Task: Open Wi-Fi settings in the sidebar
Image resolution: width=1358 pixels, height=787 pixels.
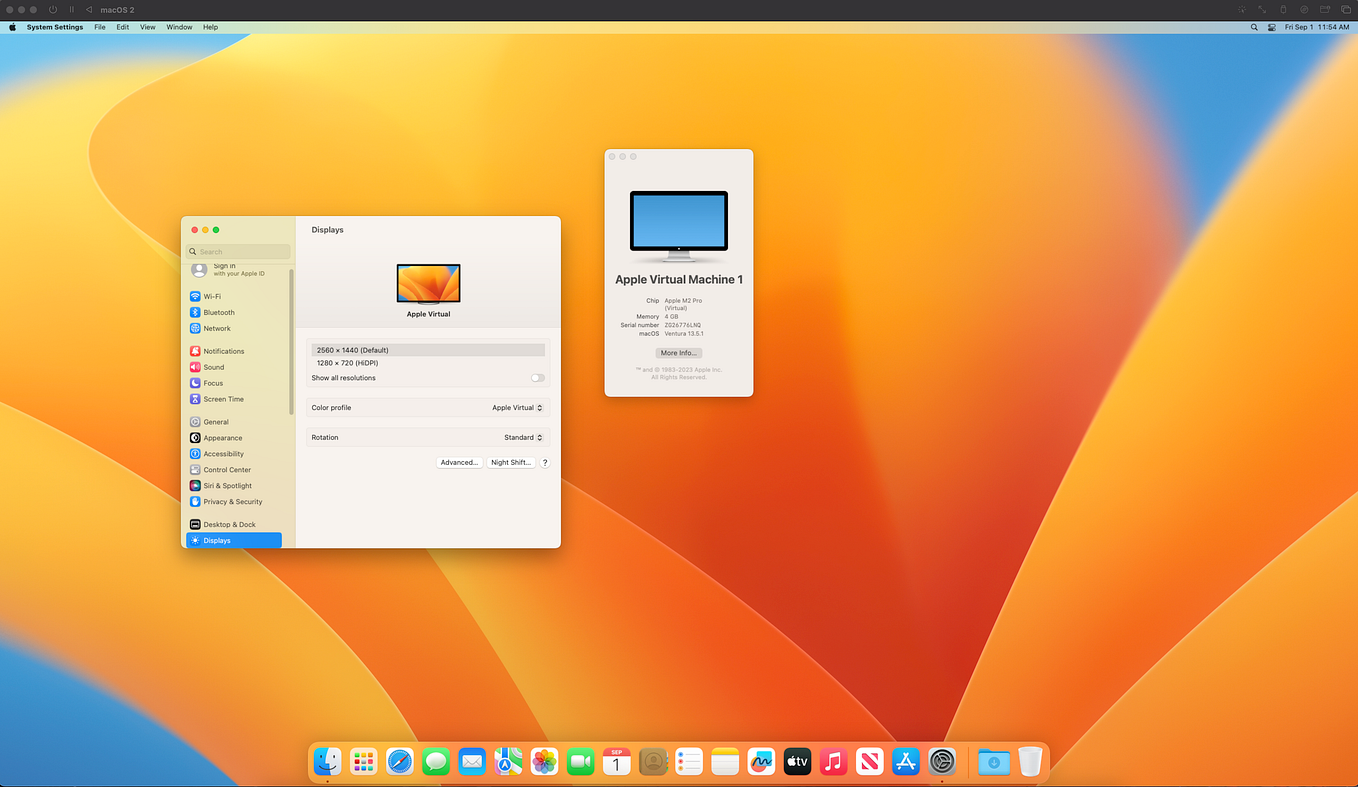Action: click(211, 296)
